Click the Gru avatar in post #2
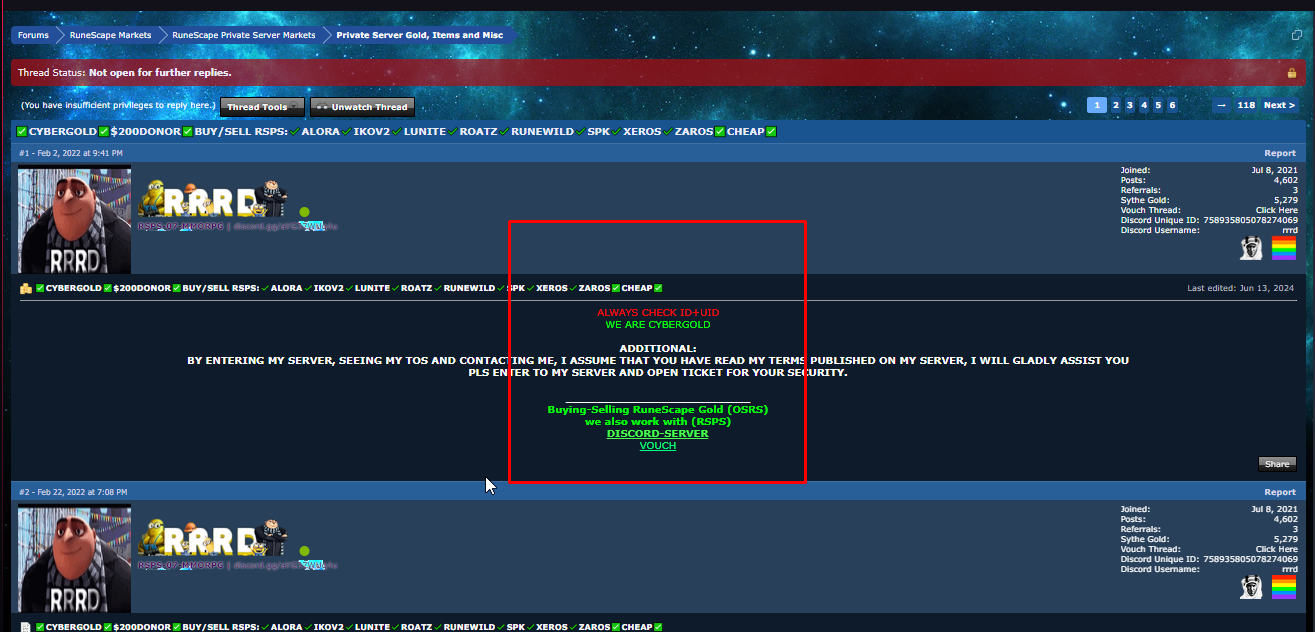1315x632 pixels. (74, 558)
